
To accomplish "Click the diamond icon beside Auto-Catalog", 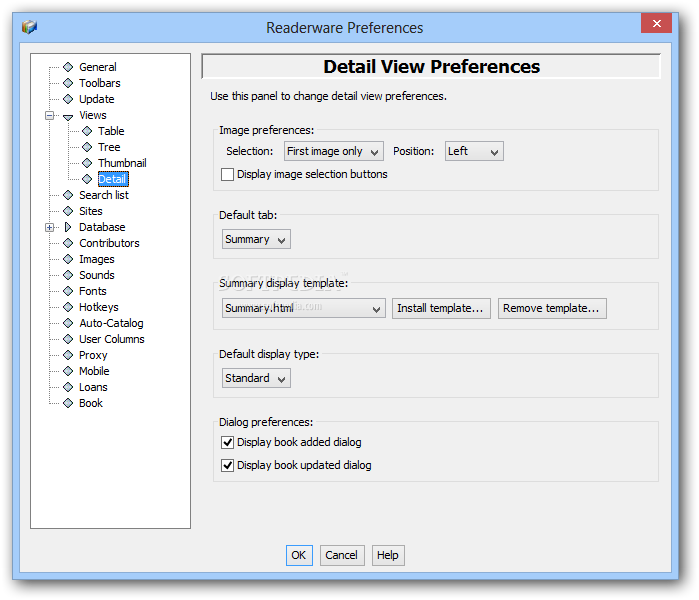I will click(68, 323).
